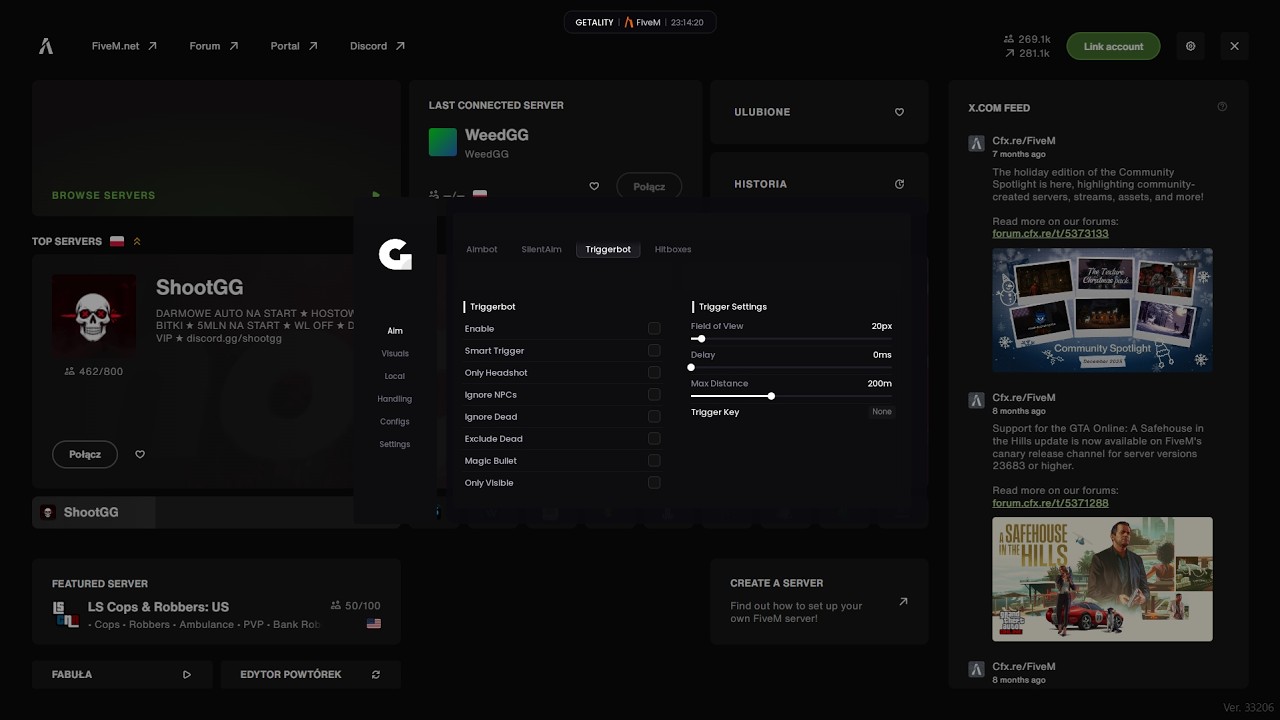Click the flag icon under WeedGG
Viewport: 1280px width, 720px height.
click(x=480, y=195)
